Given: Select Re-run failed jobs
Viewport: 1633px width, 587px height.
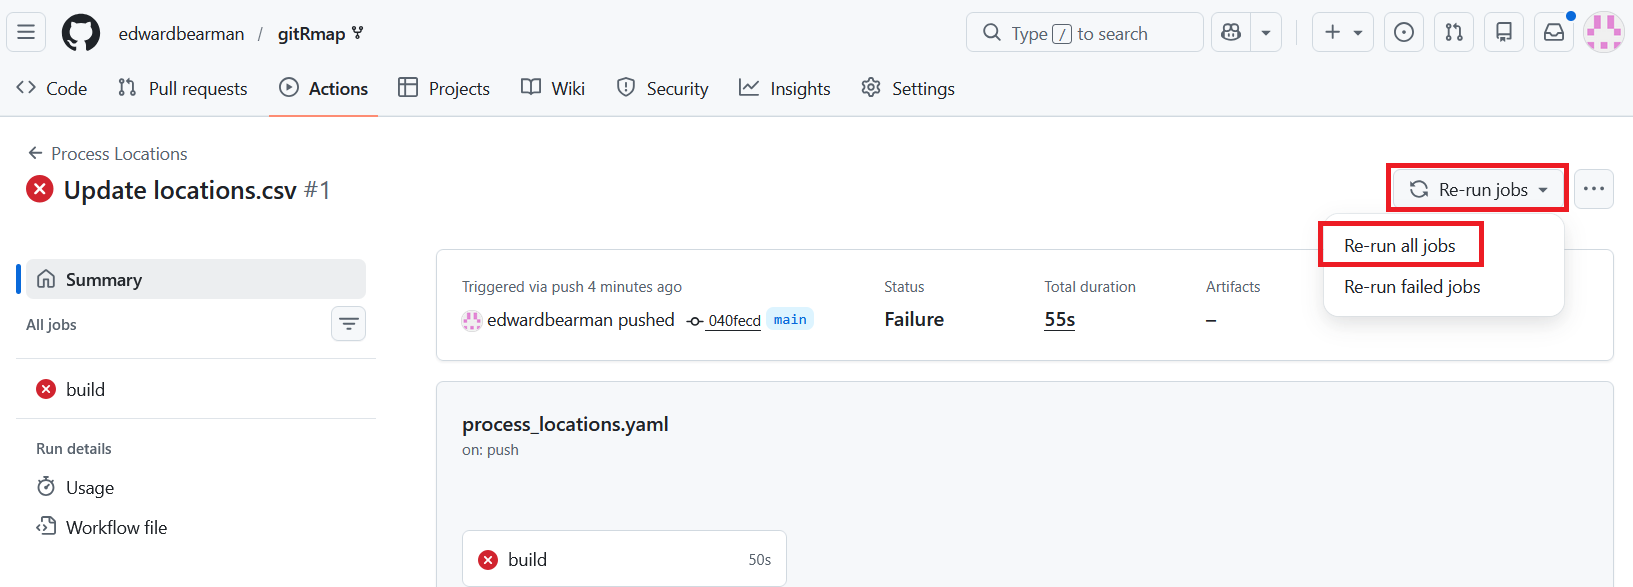Looking at the screenshot, I should (x=1411, y=287).
